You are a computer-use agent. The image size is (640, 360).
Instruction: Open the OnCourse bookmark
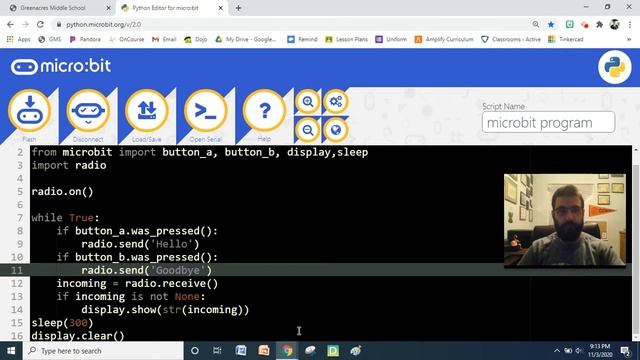pos(127,40)
